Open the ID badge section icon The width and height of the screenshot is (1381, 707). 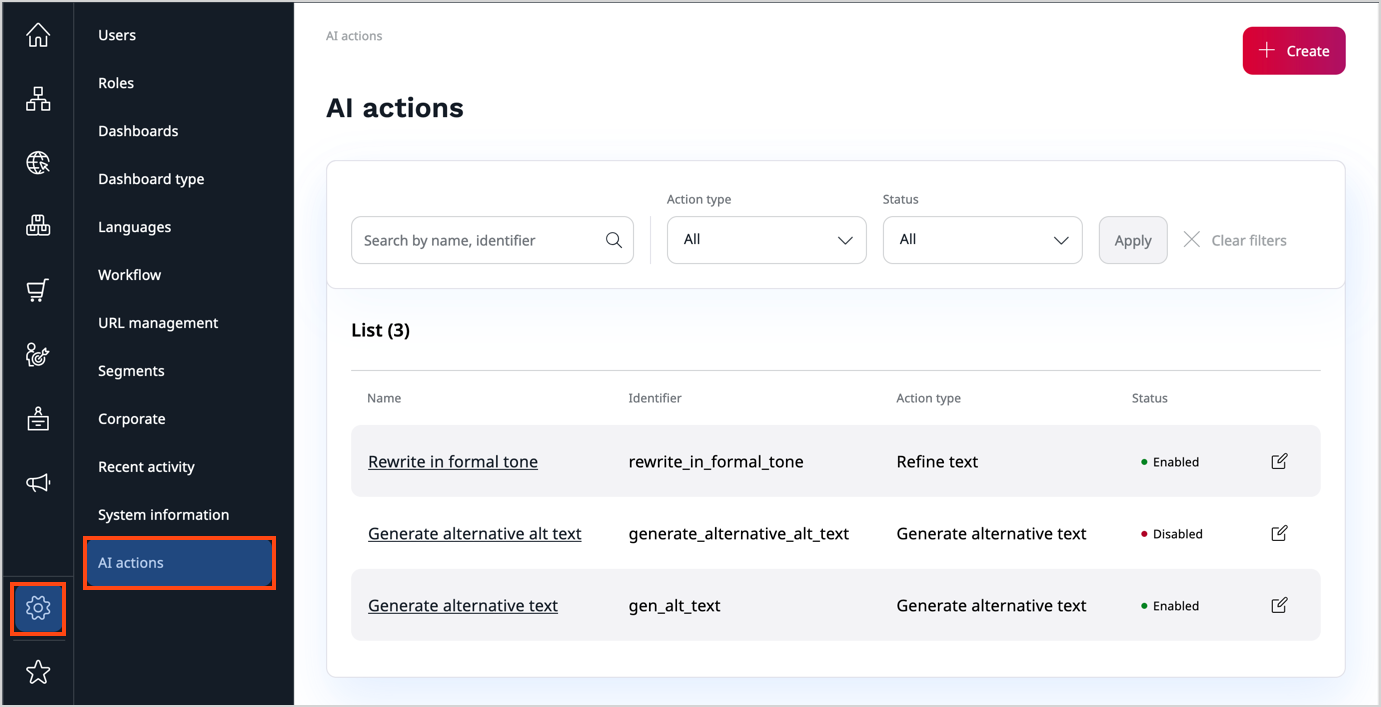click(37, 418)
